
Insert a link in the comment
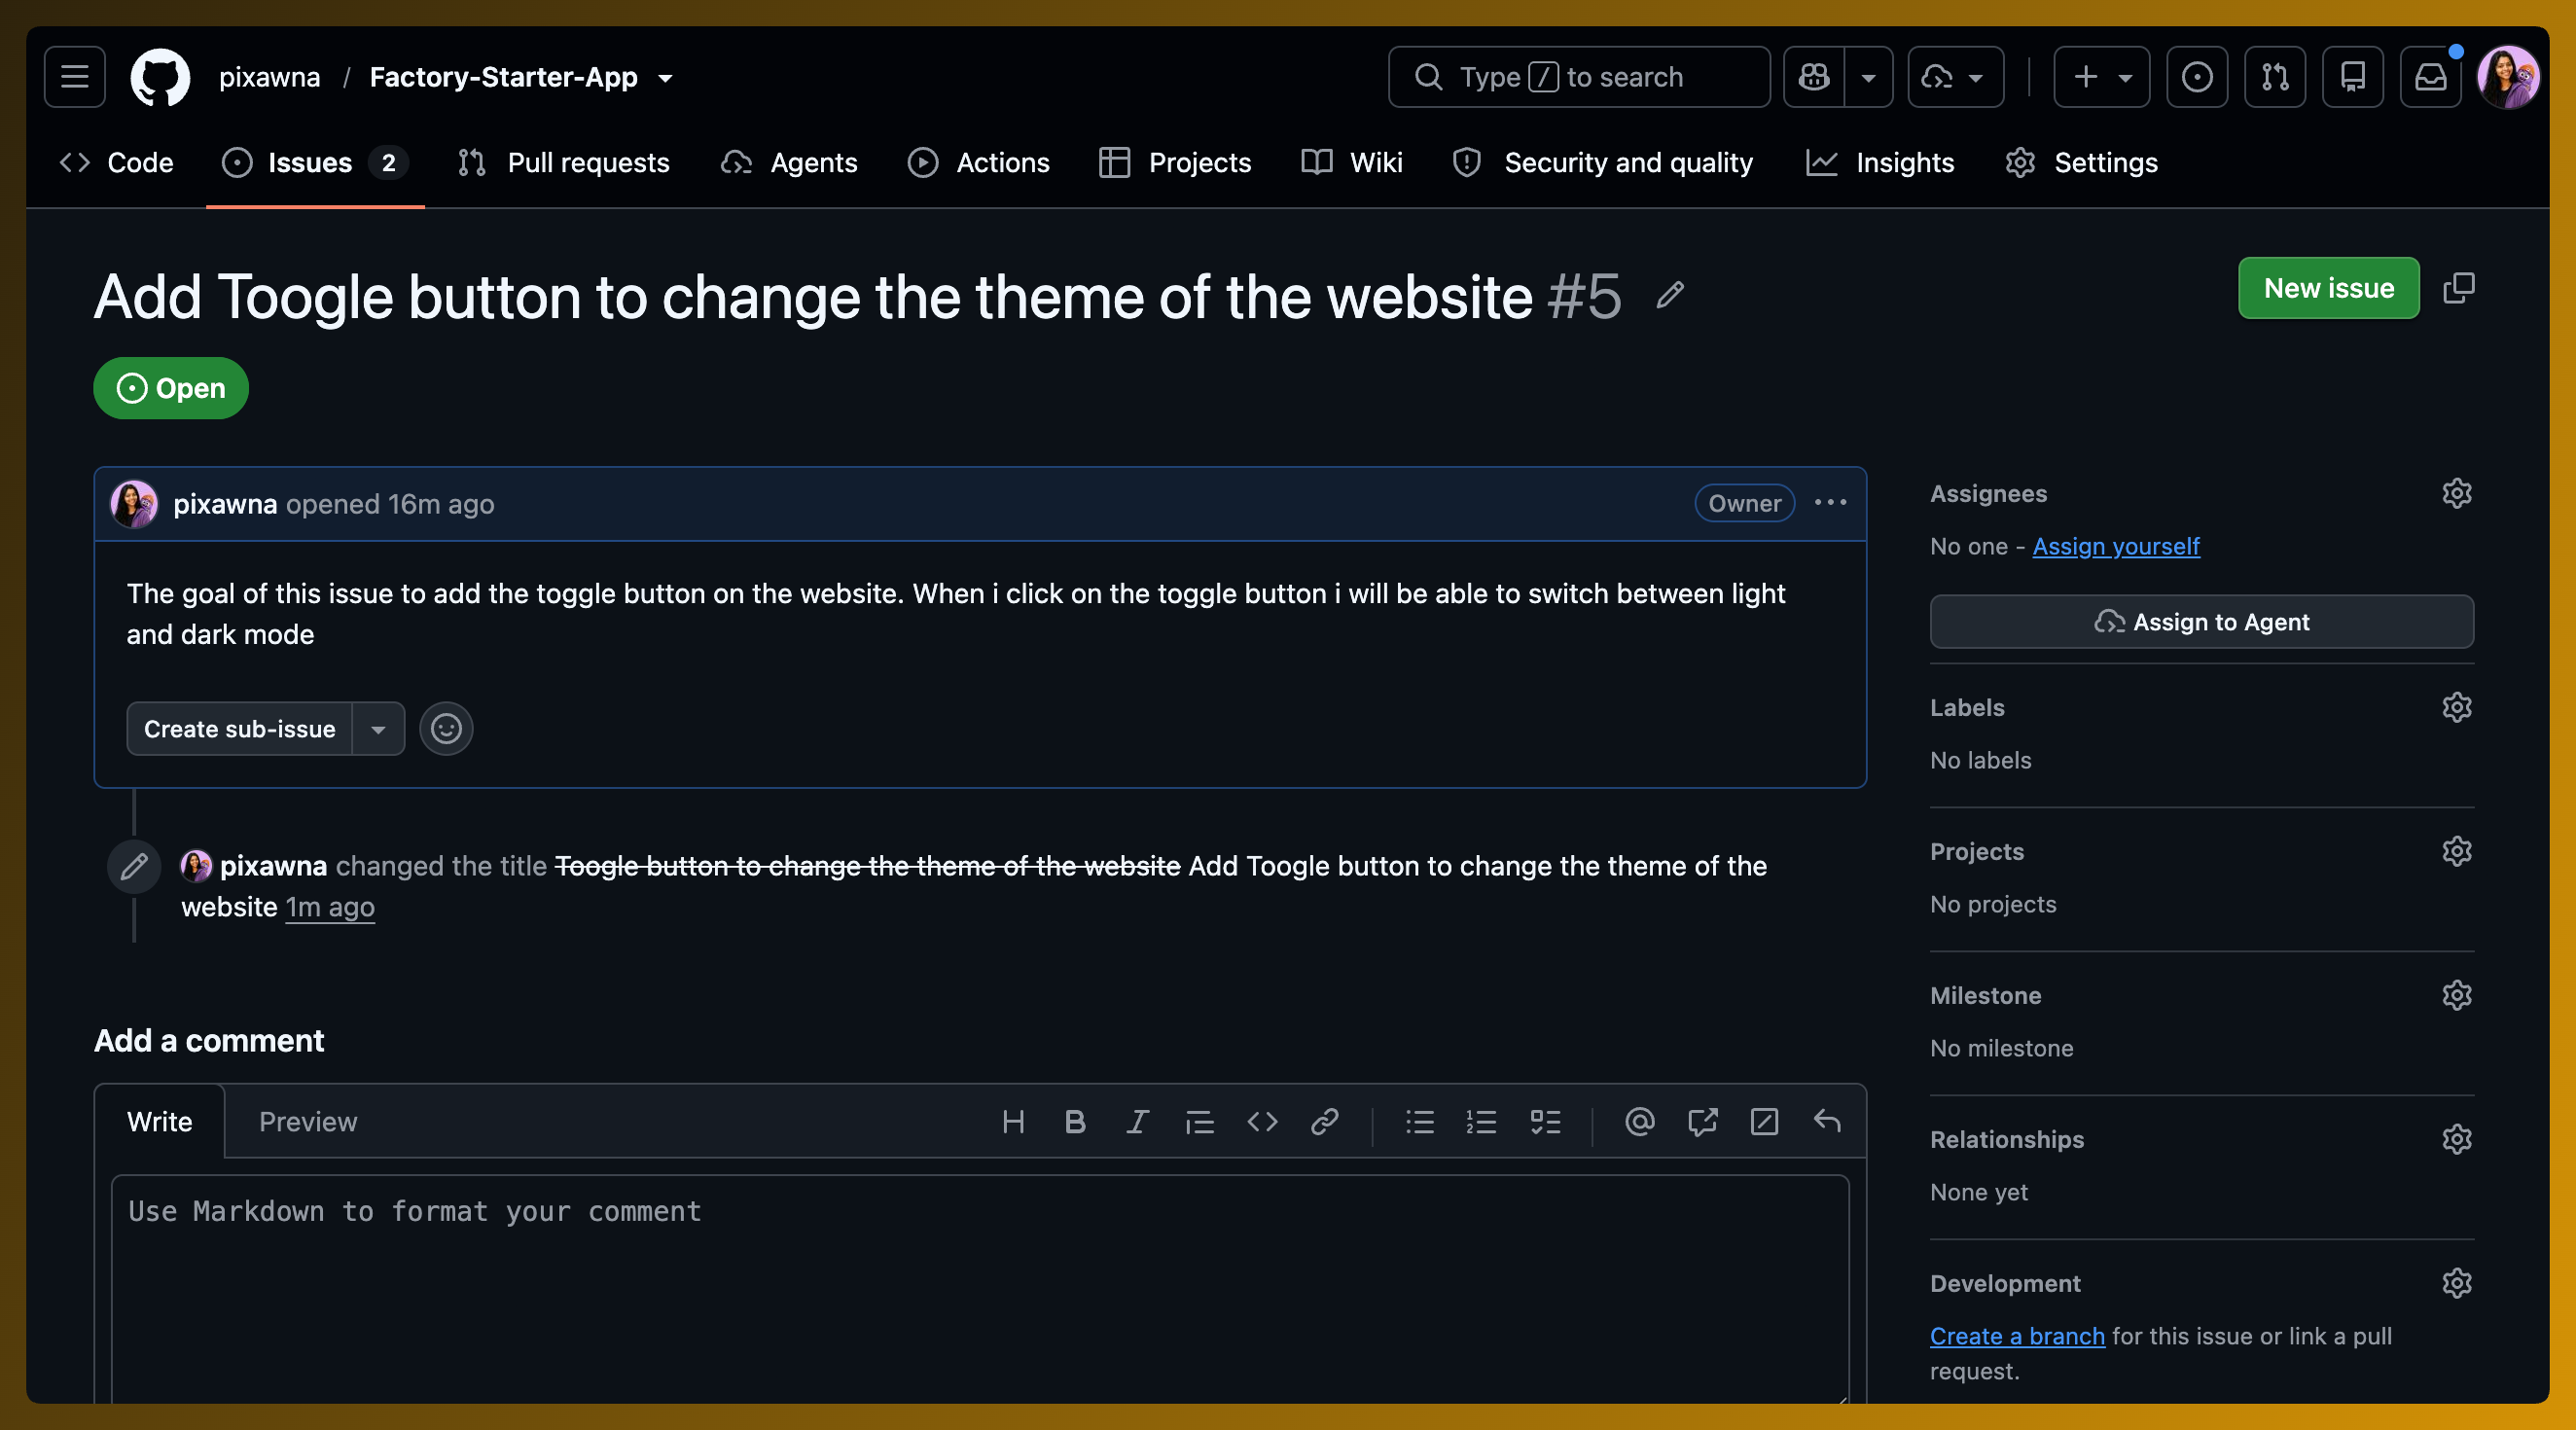[x=1324, y=1121]
